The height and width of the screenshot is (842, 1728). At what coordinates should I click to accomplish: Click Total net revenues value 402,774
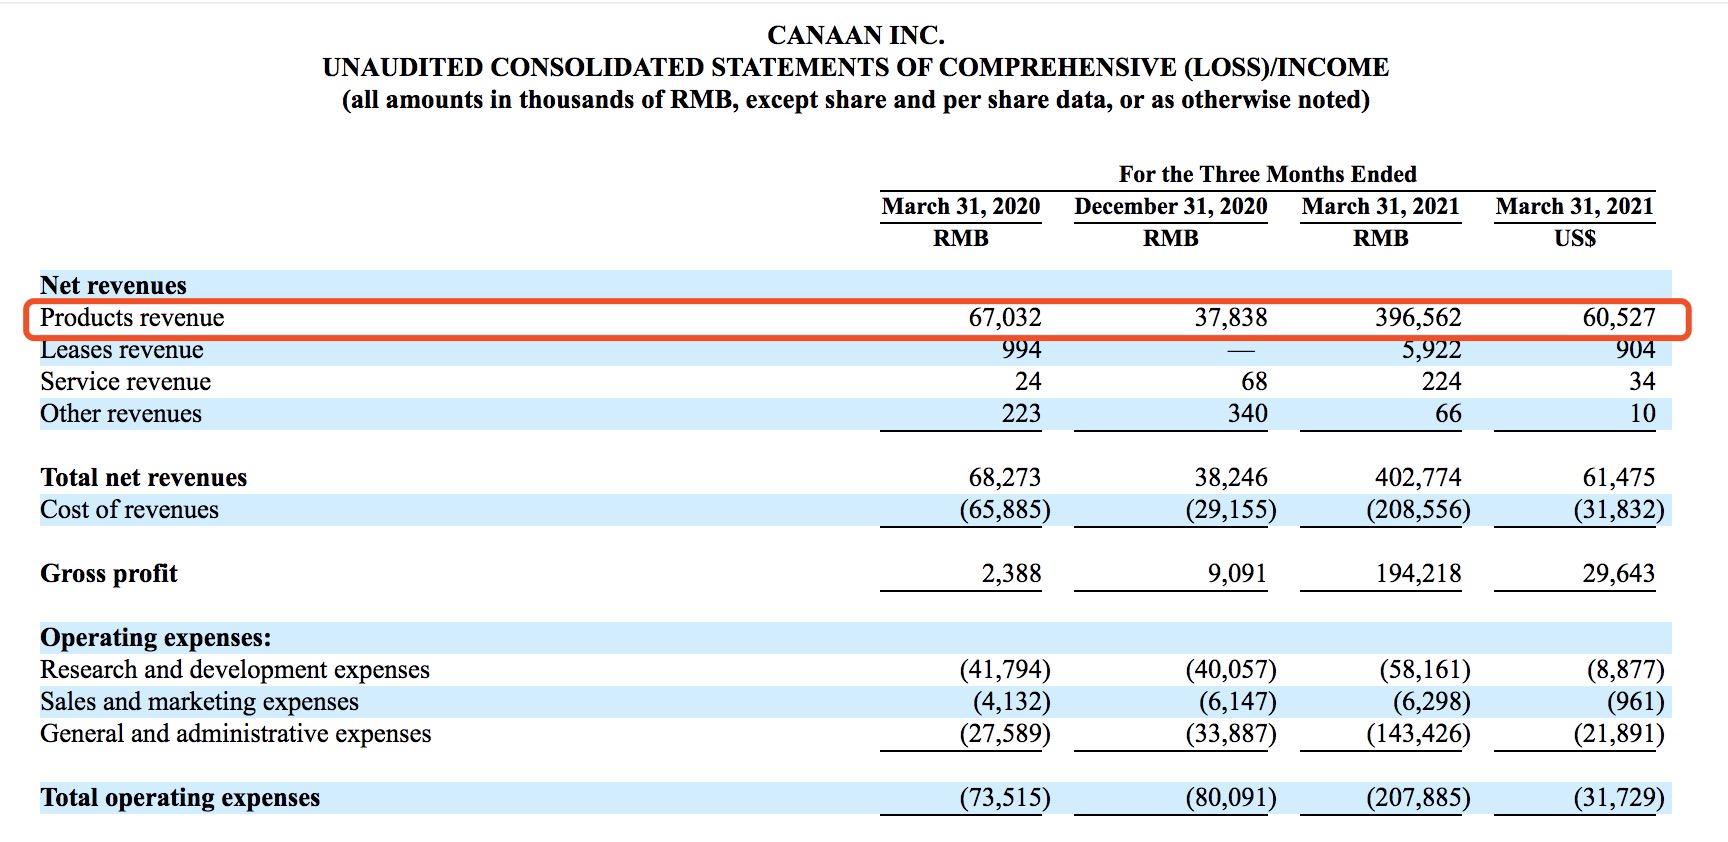[x=1417, y=478]
